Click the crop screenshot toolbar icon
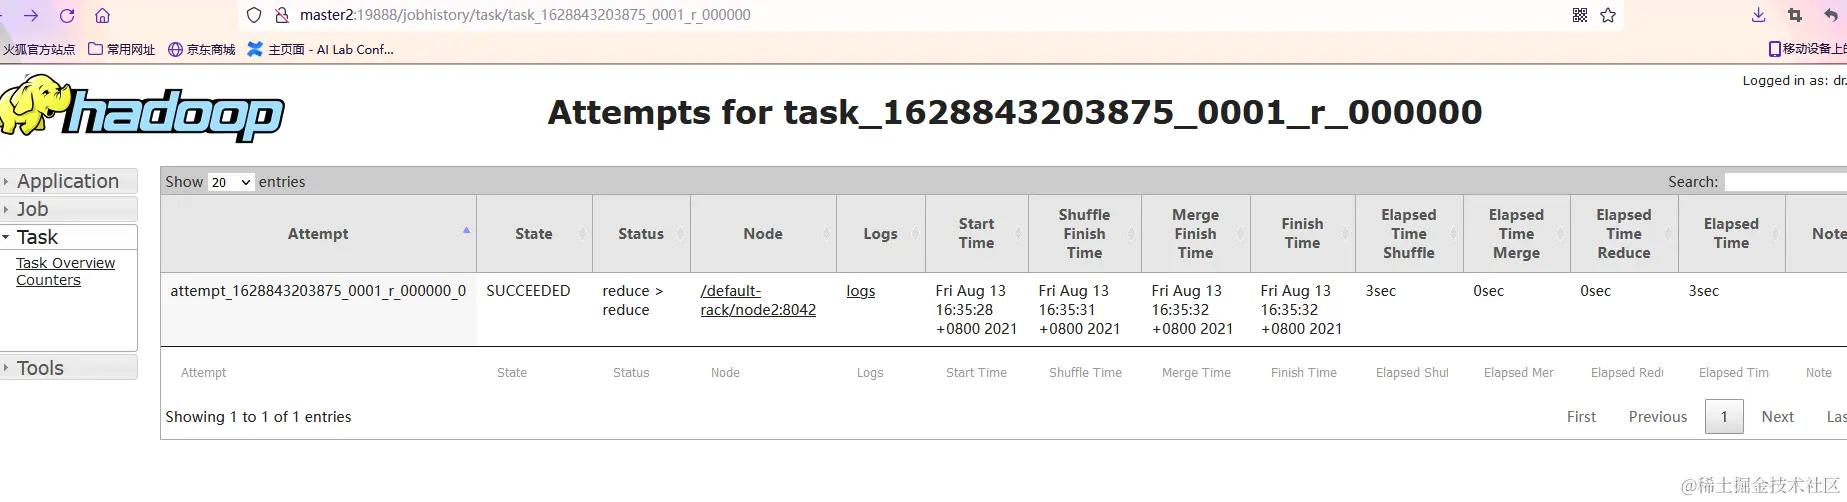 tap(1795, 15)
